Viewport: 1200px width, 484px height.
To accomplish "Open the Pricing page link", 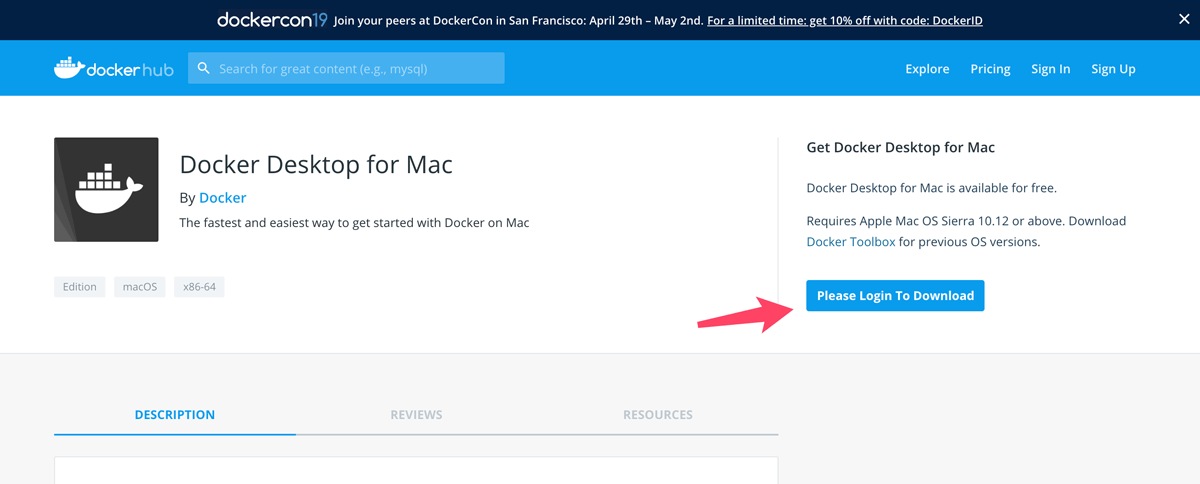I will [x=990, y=69].
